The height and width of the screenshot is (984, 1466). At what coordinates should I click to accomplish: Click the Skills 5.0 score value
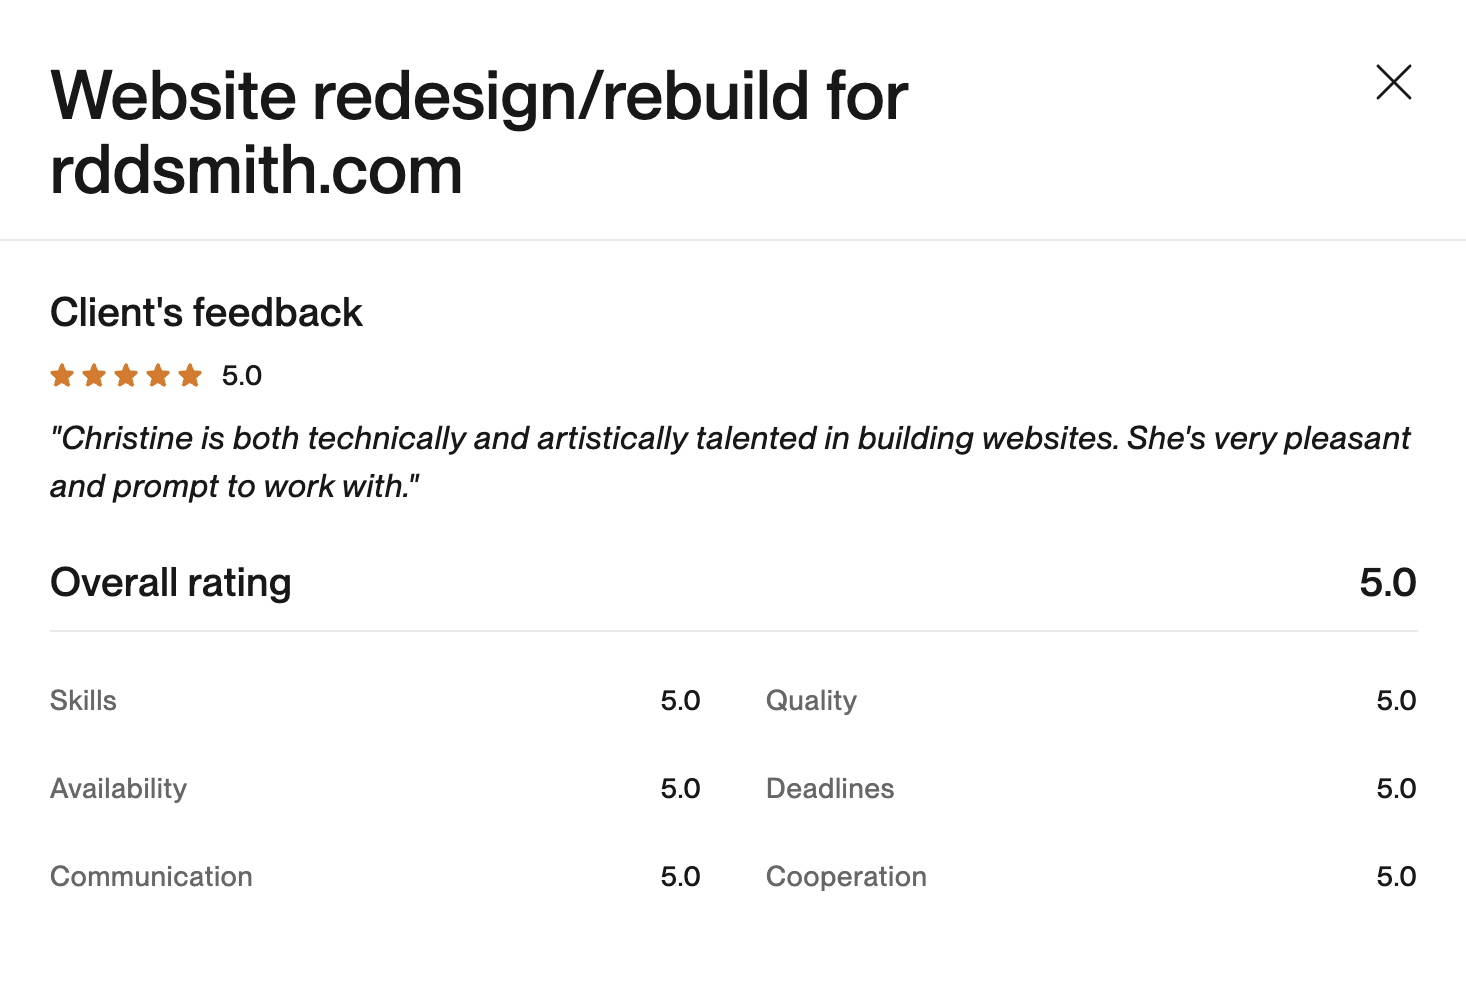[680, 701]
